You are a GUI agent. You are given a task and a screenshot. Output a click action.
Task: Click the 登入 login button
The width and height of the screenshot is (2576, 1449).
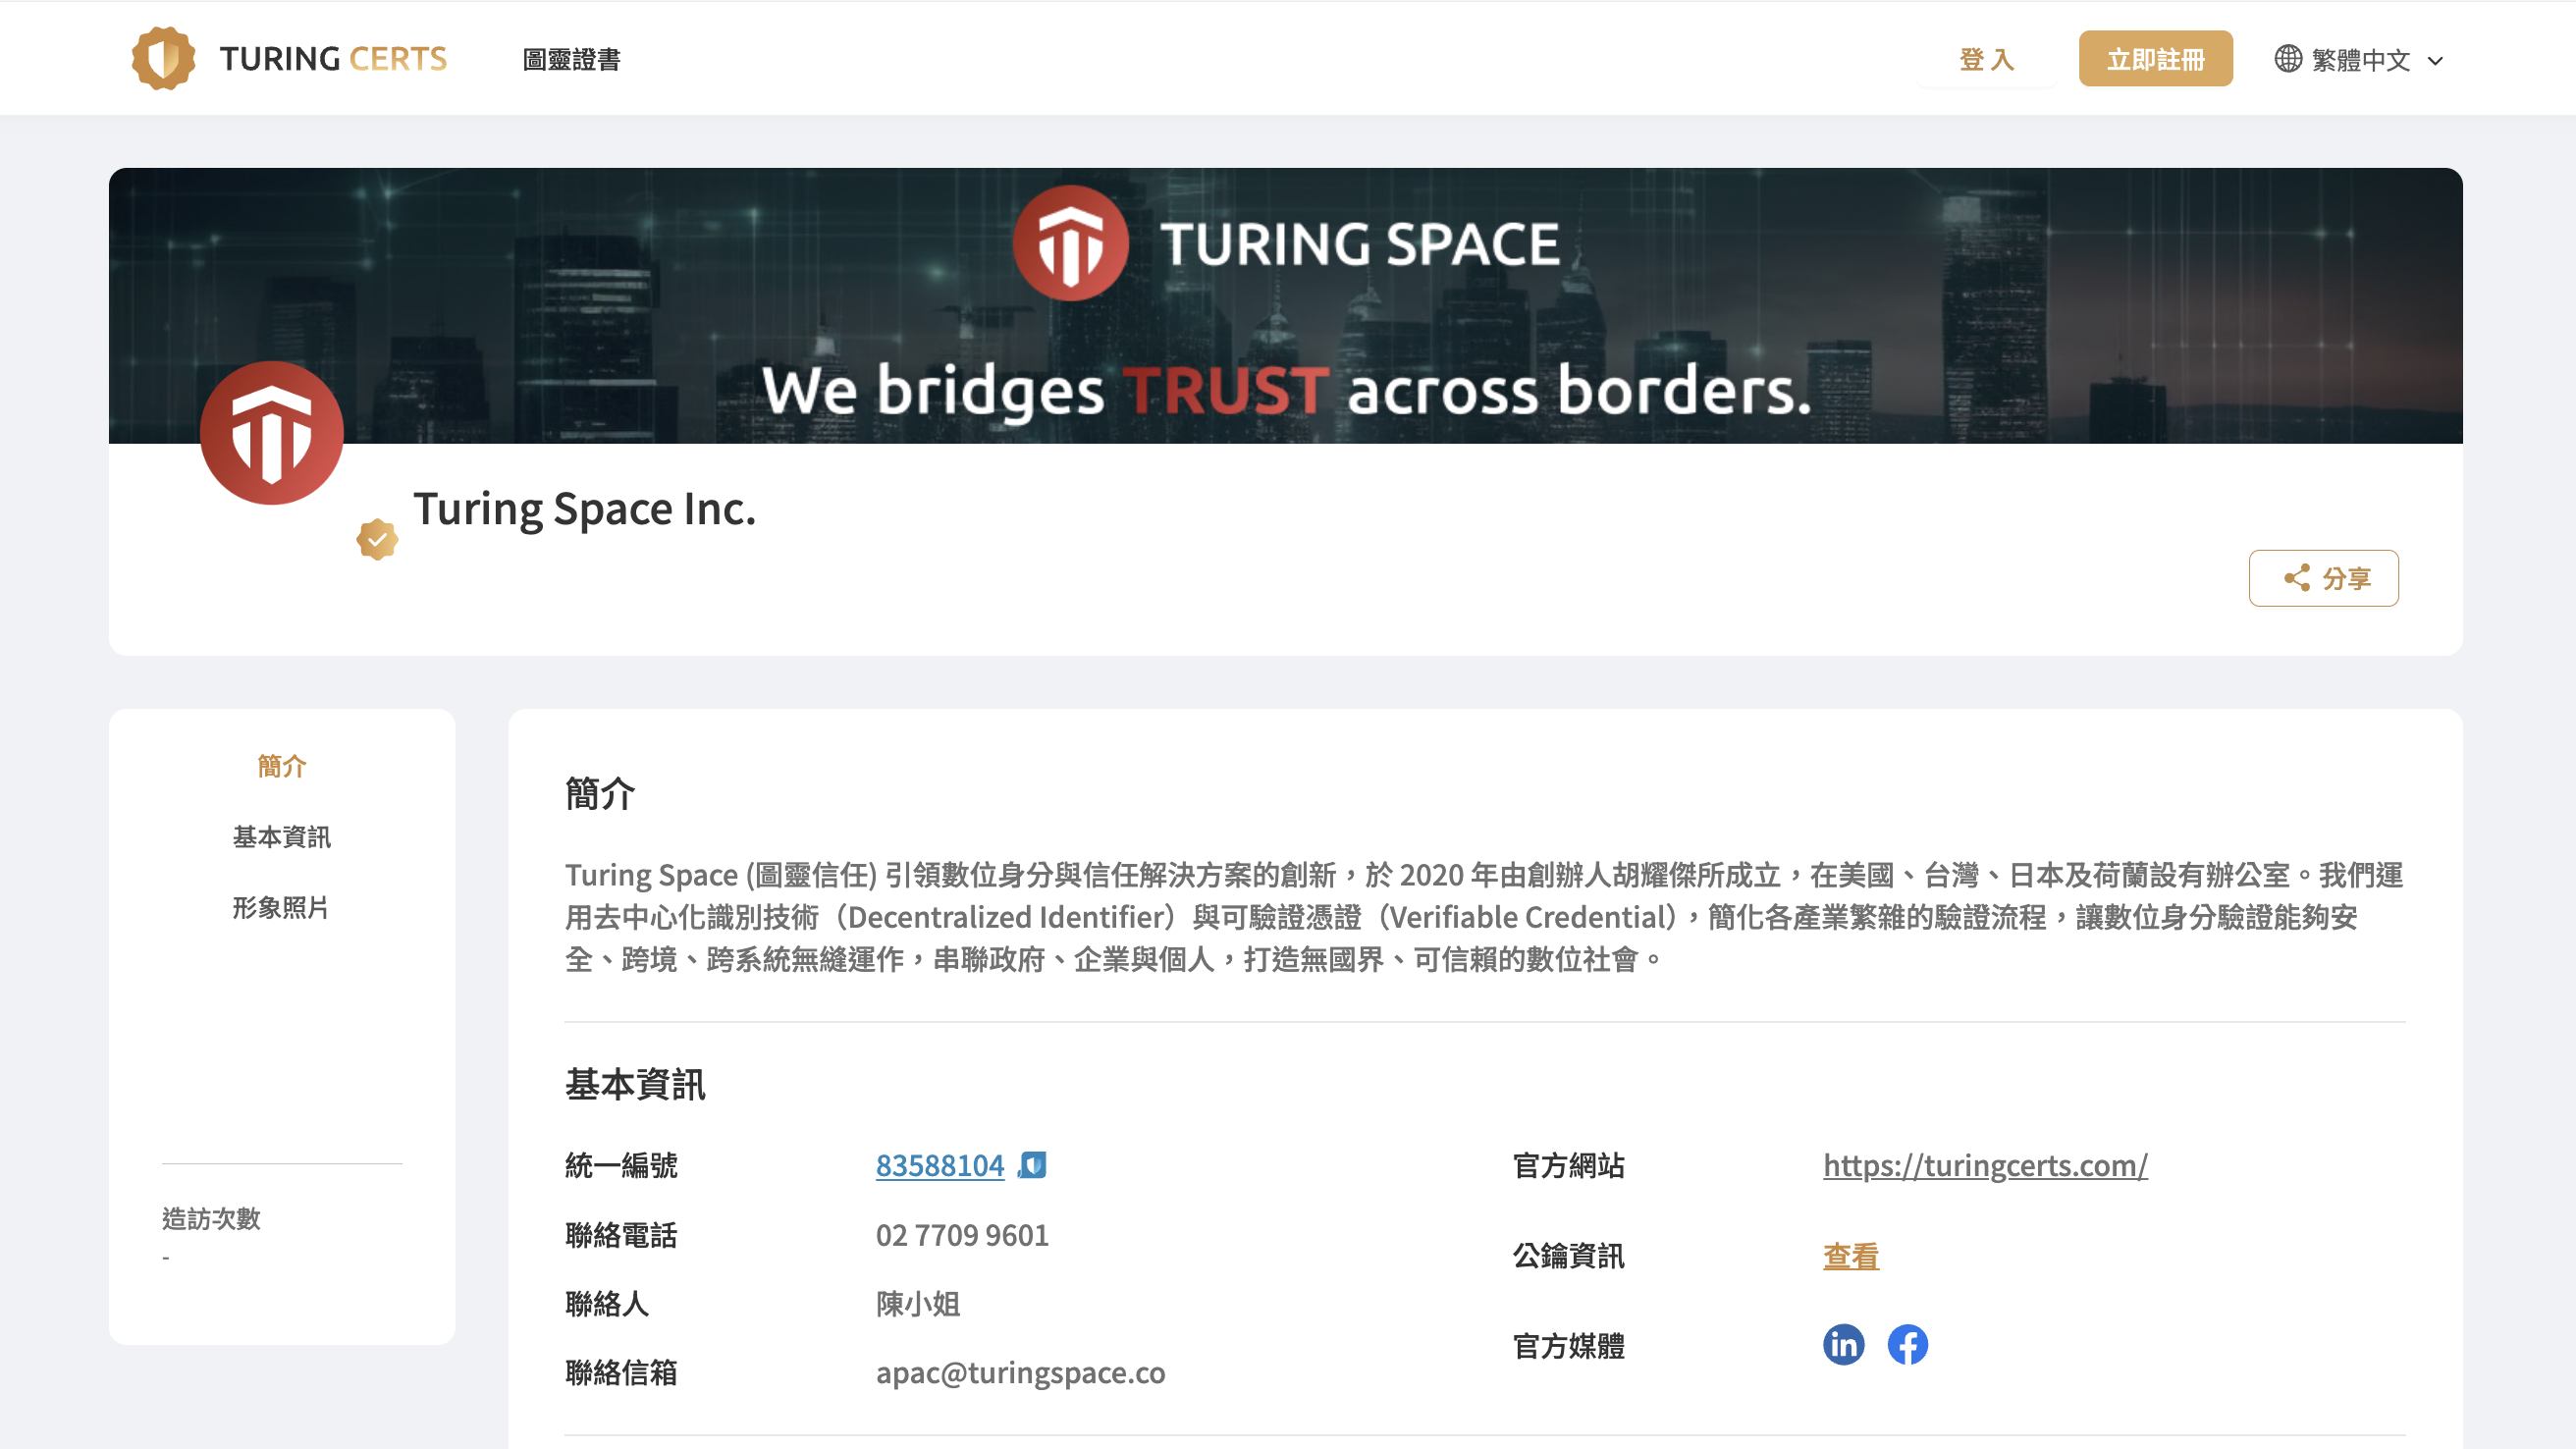coord(1986,60)
